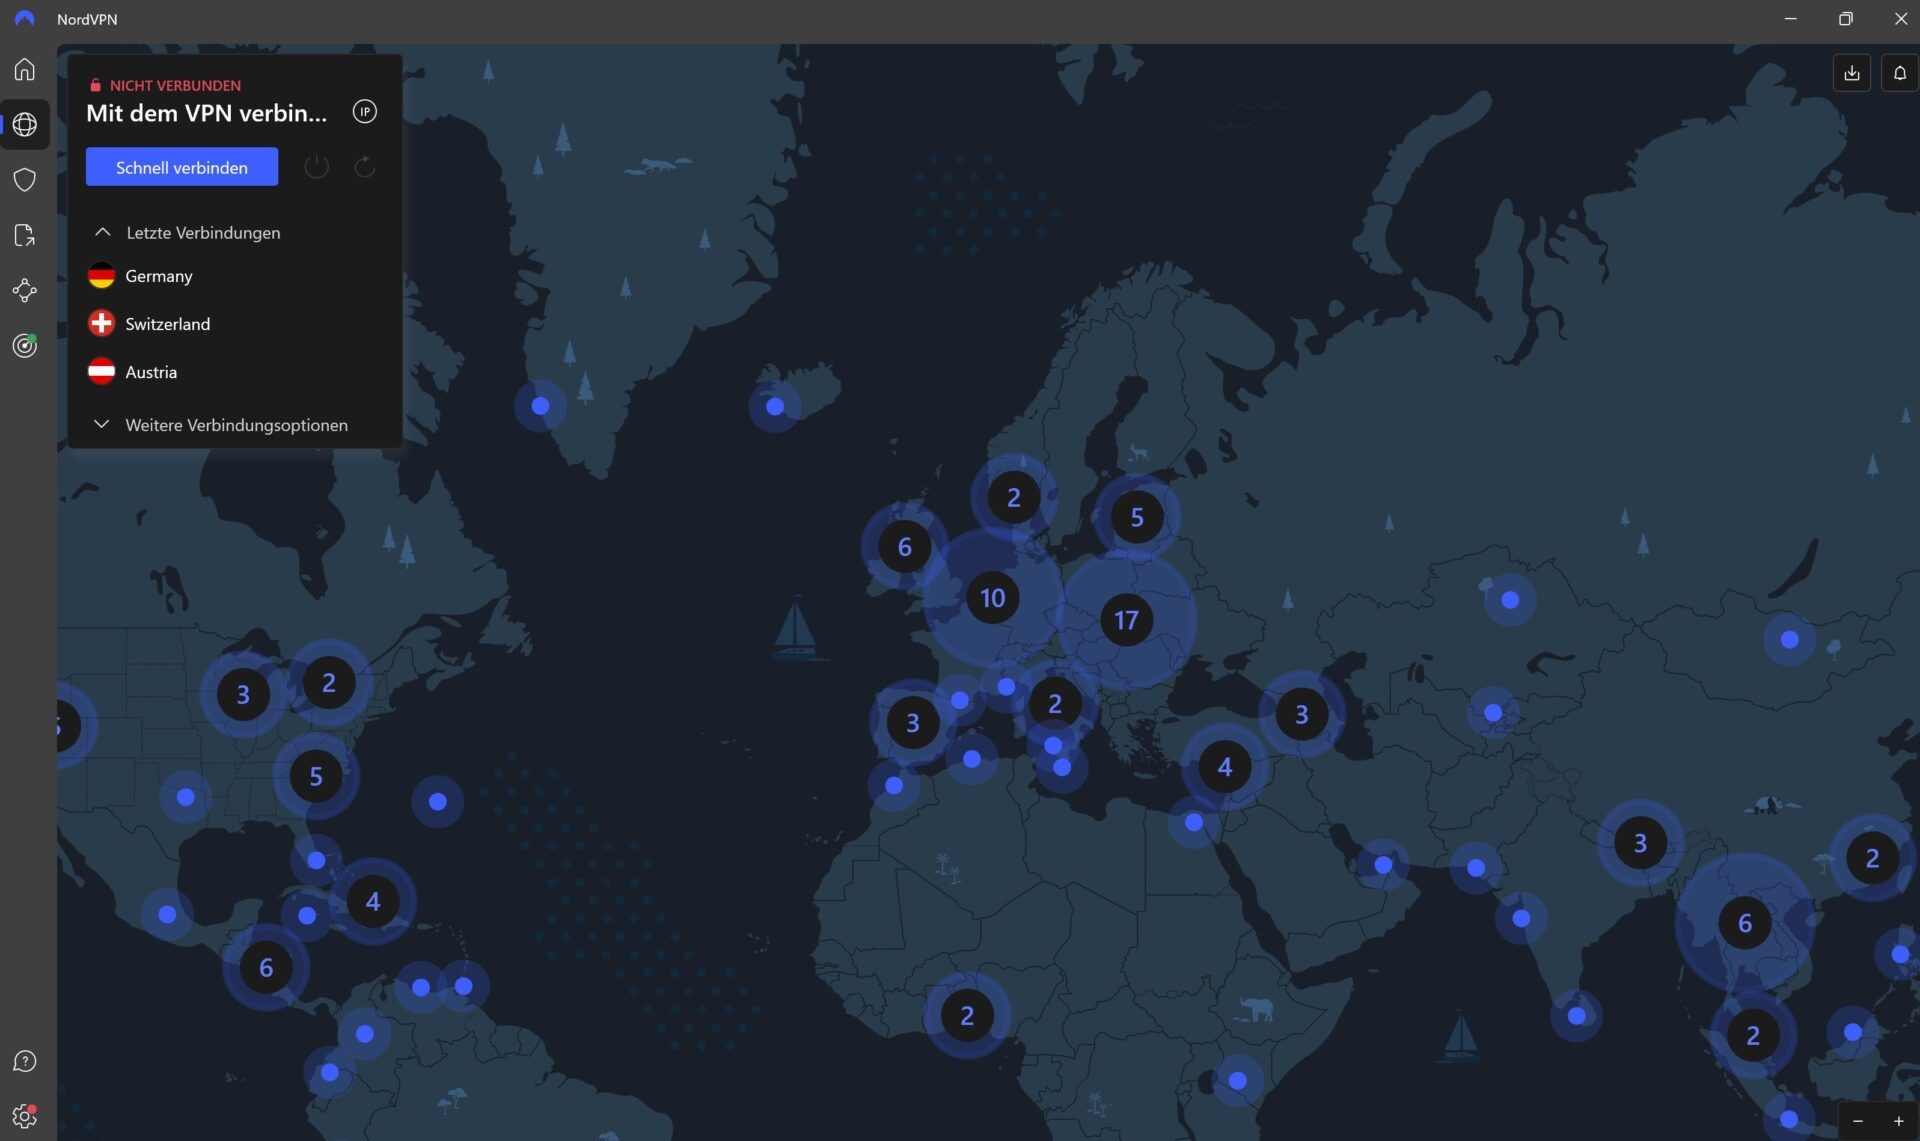Screen dimensions: 1920x1141
Task: Click the Central America cluster marker 6
Action: (266, 968)
